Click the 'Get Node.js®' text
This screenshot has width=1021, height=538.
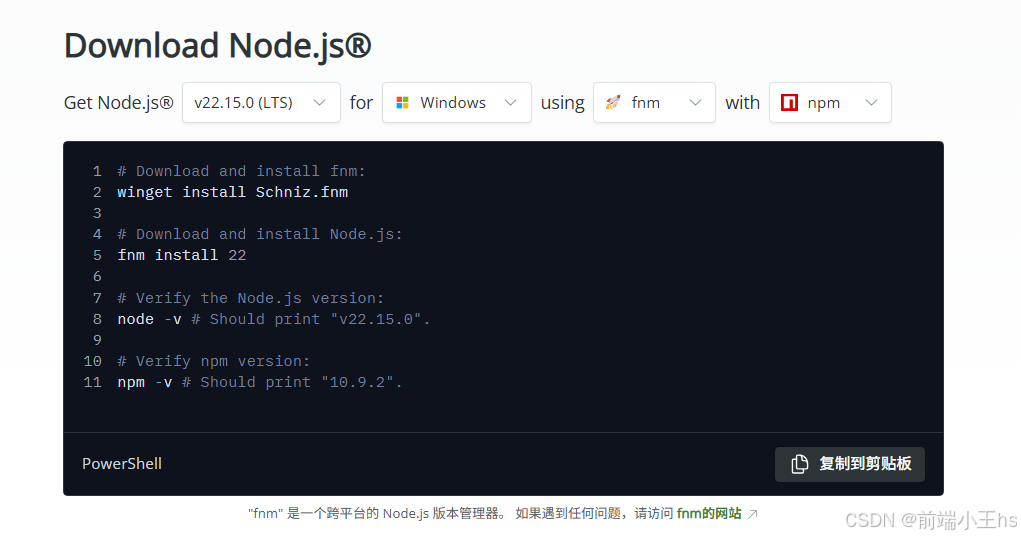[119, 103]
